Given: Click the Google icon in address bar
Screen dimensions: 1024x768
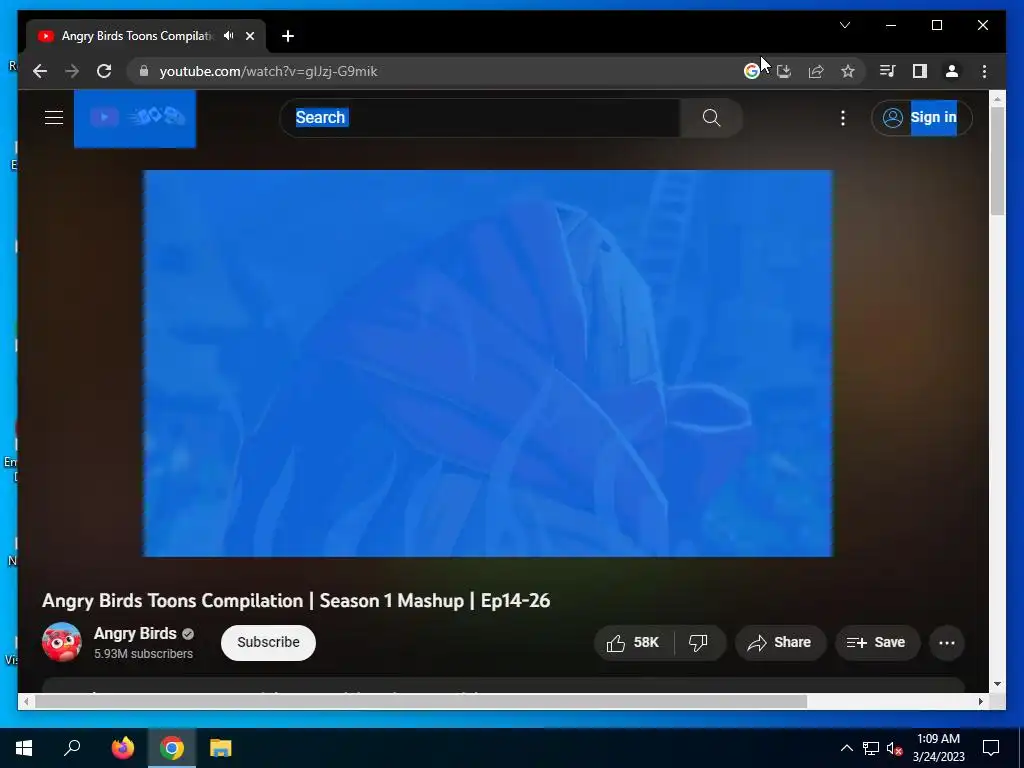Looking at the screenshot, I should pos(752,71).
